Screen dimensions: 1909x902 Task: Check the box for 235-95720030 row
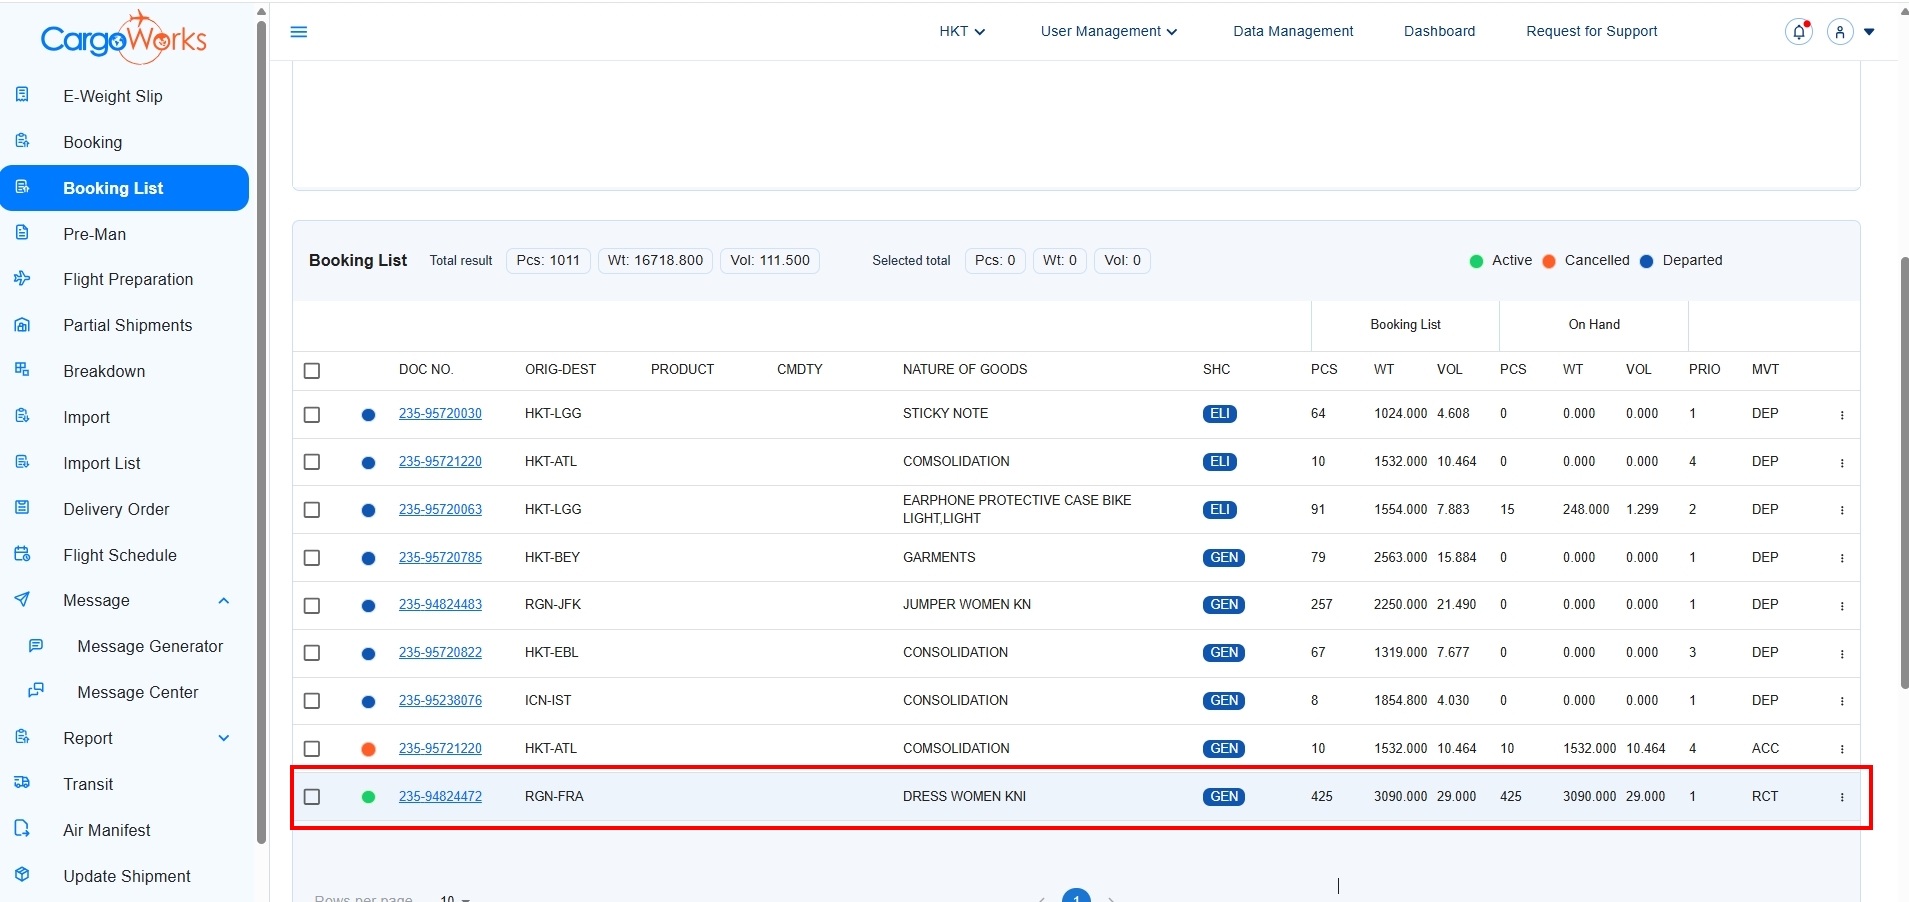[x=312, y=415]
